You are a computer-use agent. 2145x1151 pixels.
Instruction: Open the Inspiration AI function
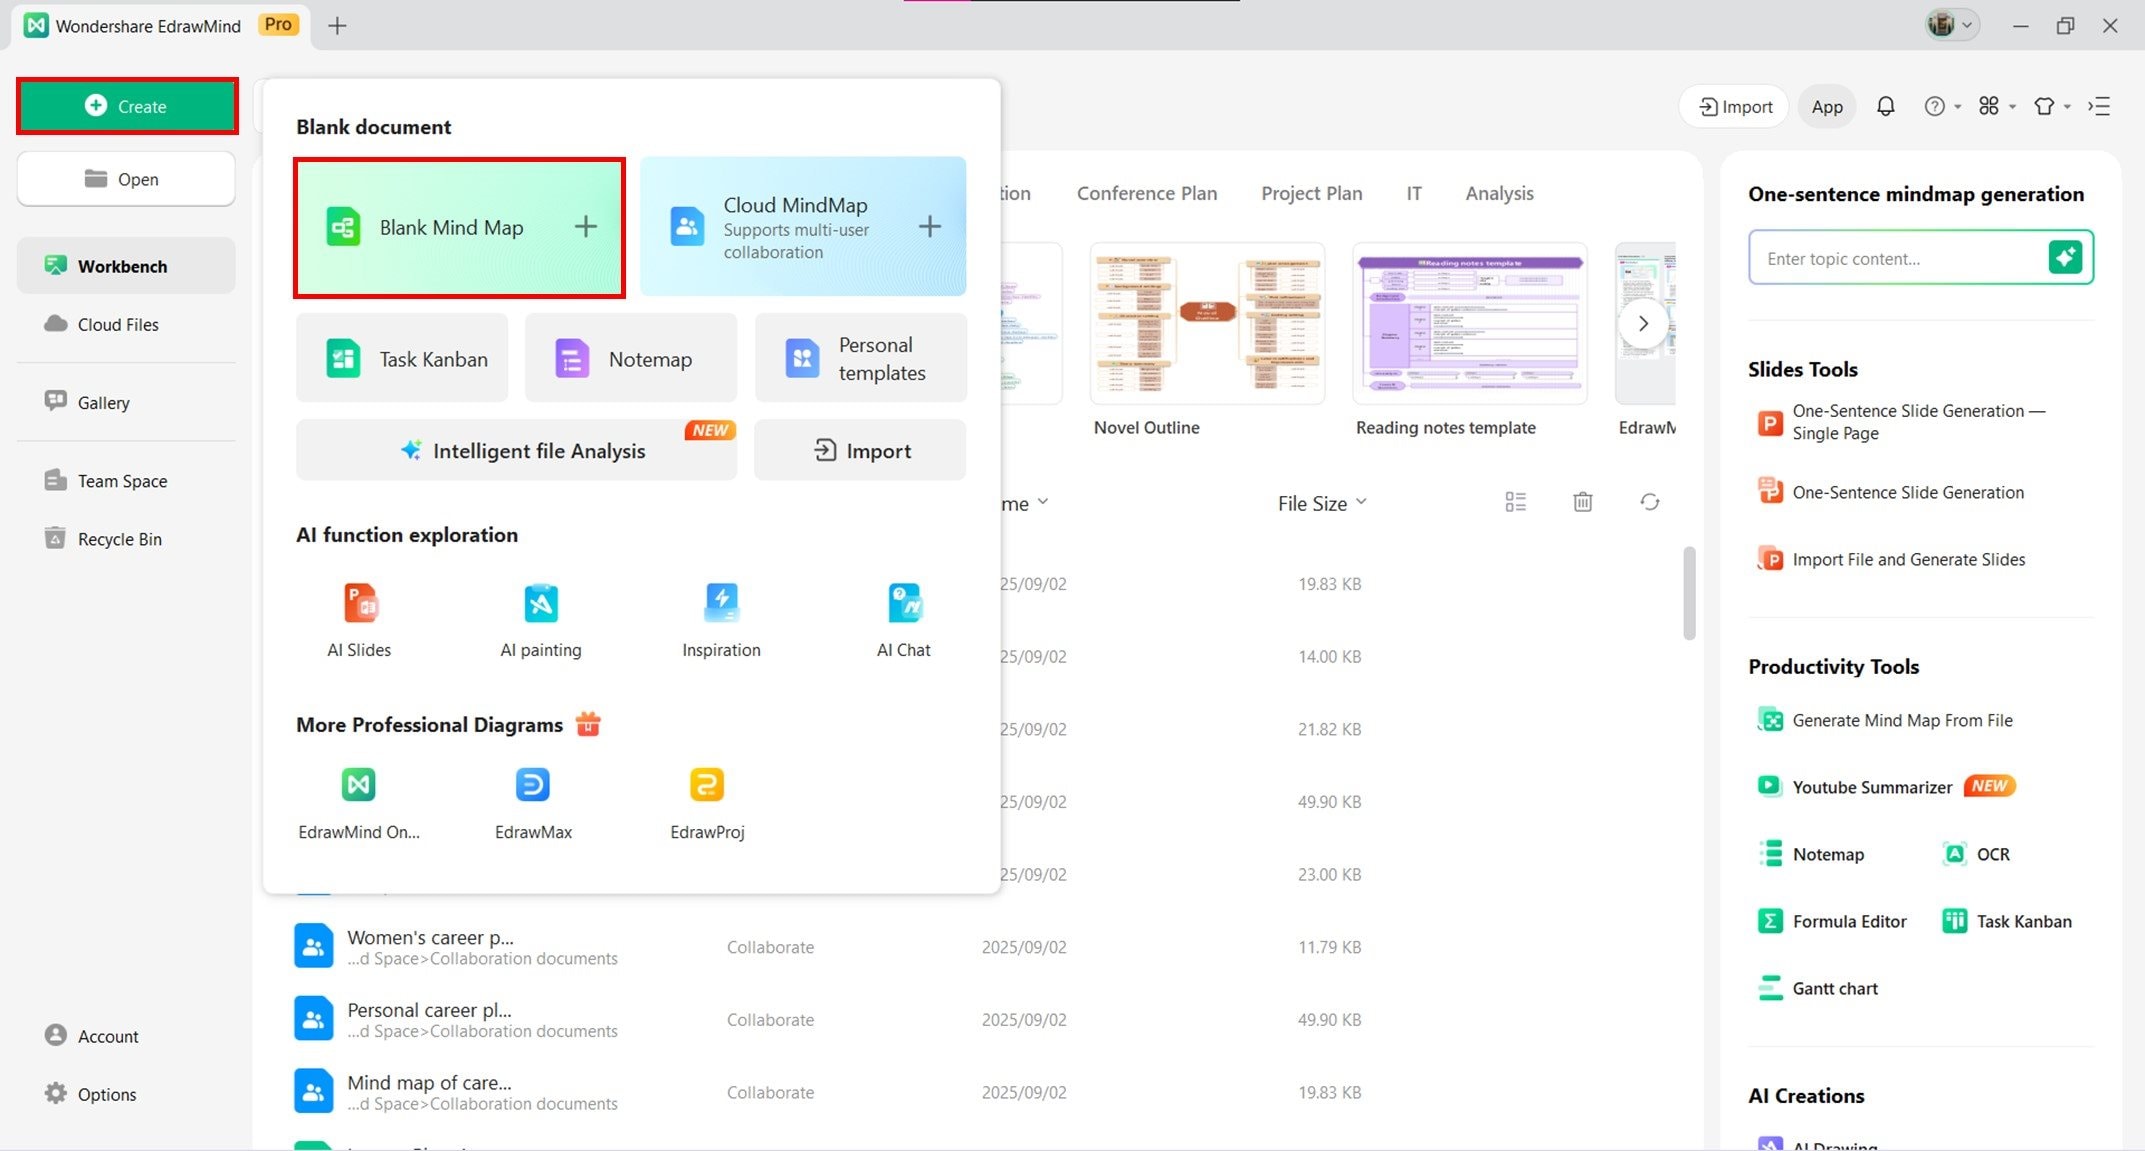click(x=721, y=621)
